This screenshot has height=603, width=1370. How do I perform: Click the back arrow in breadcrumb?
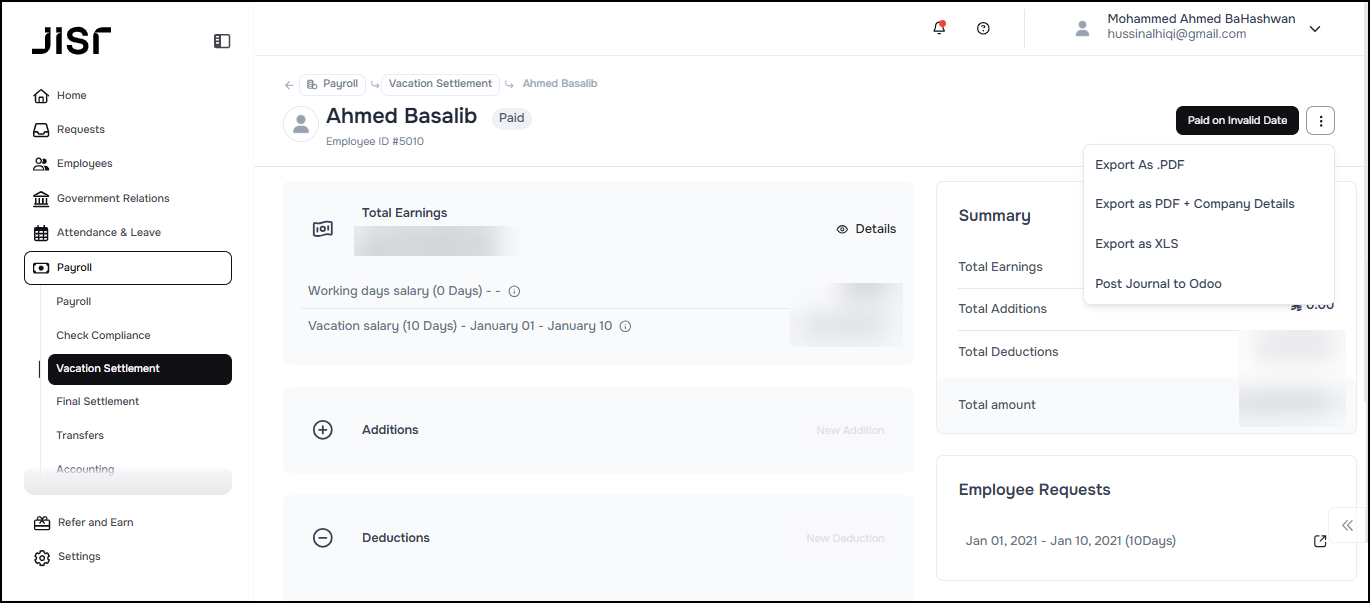pos(289,85)
